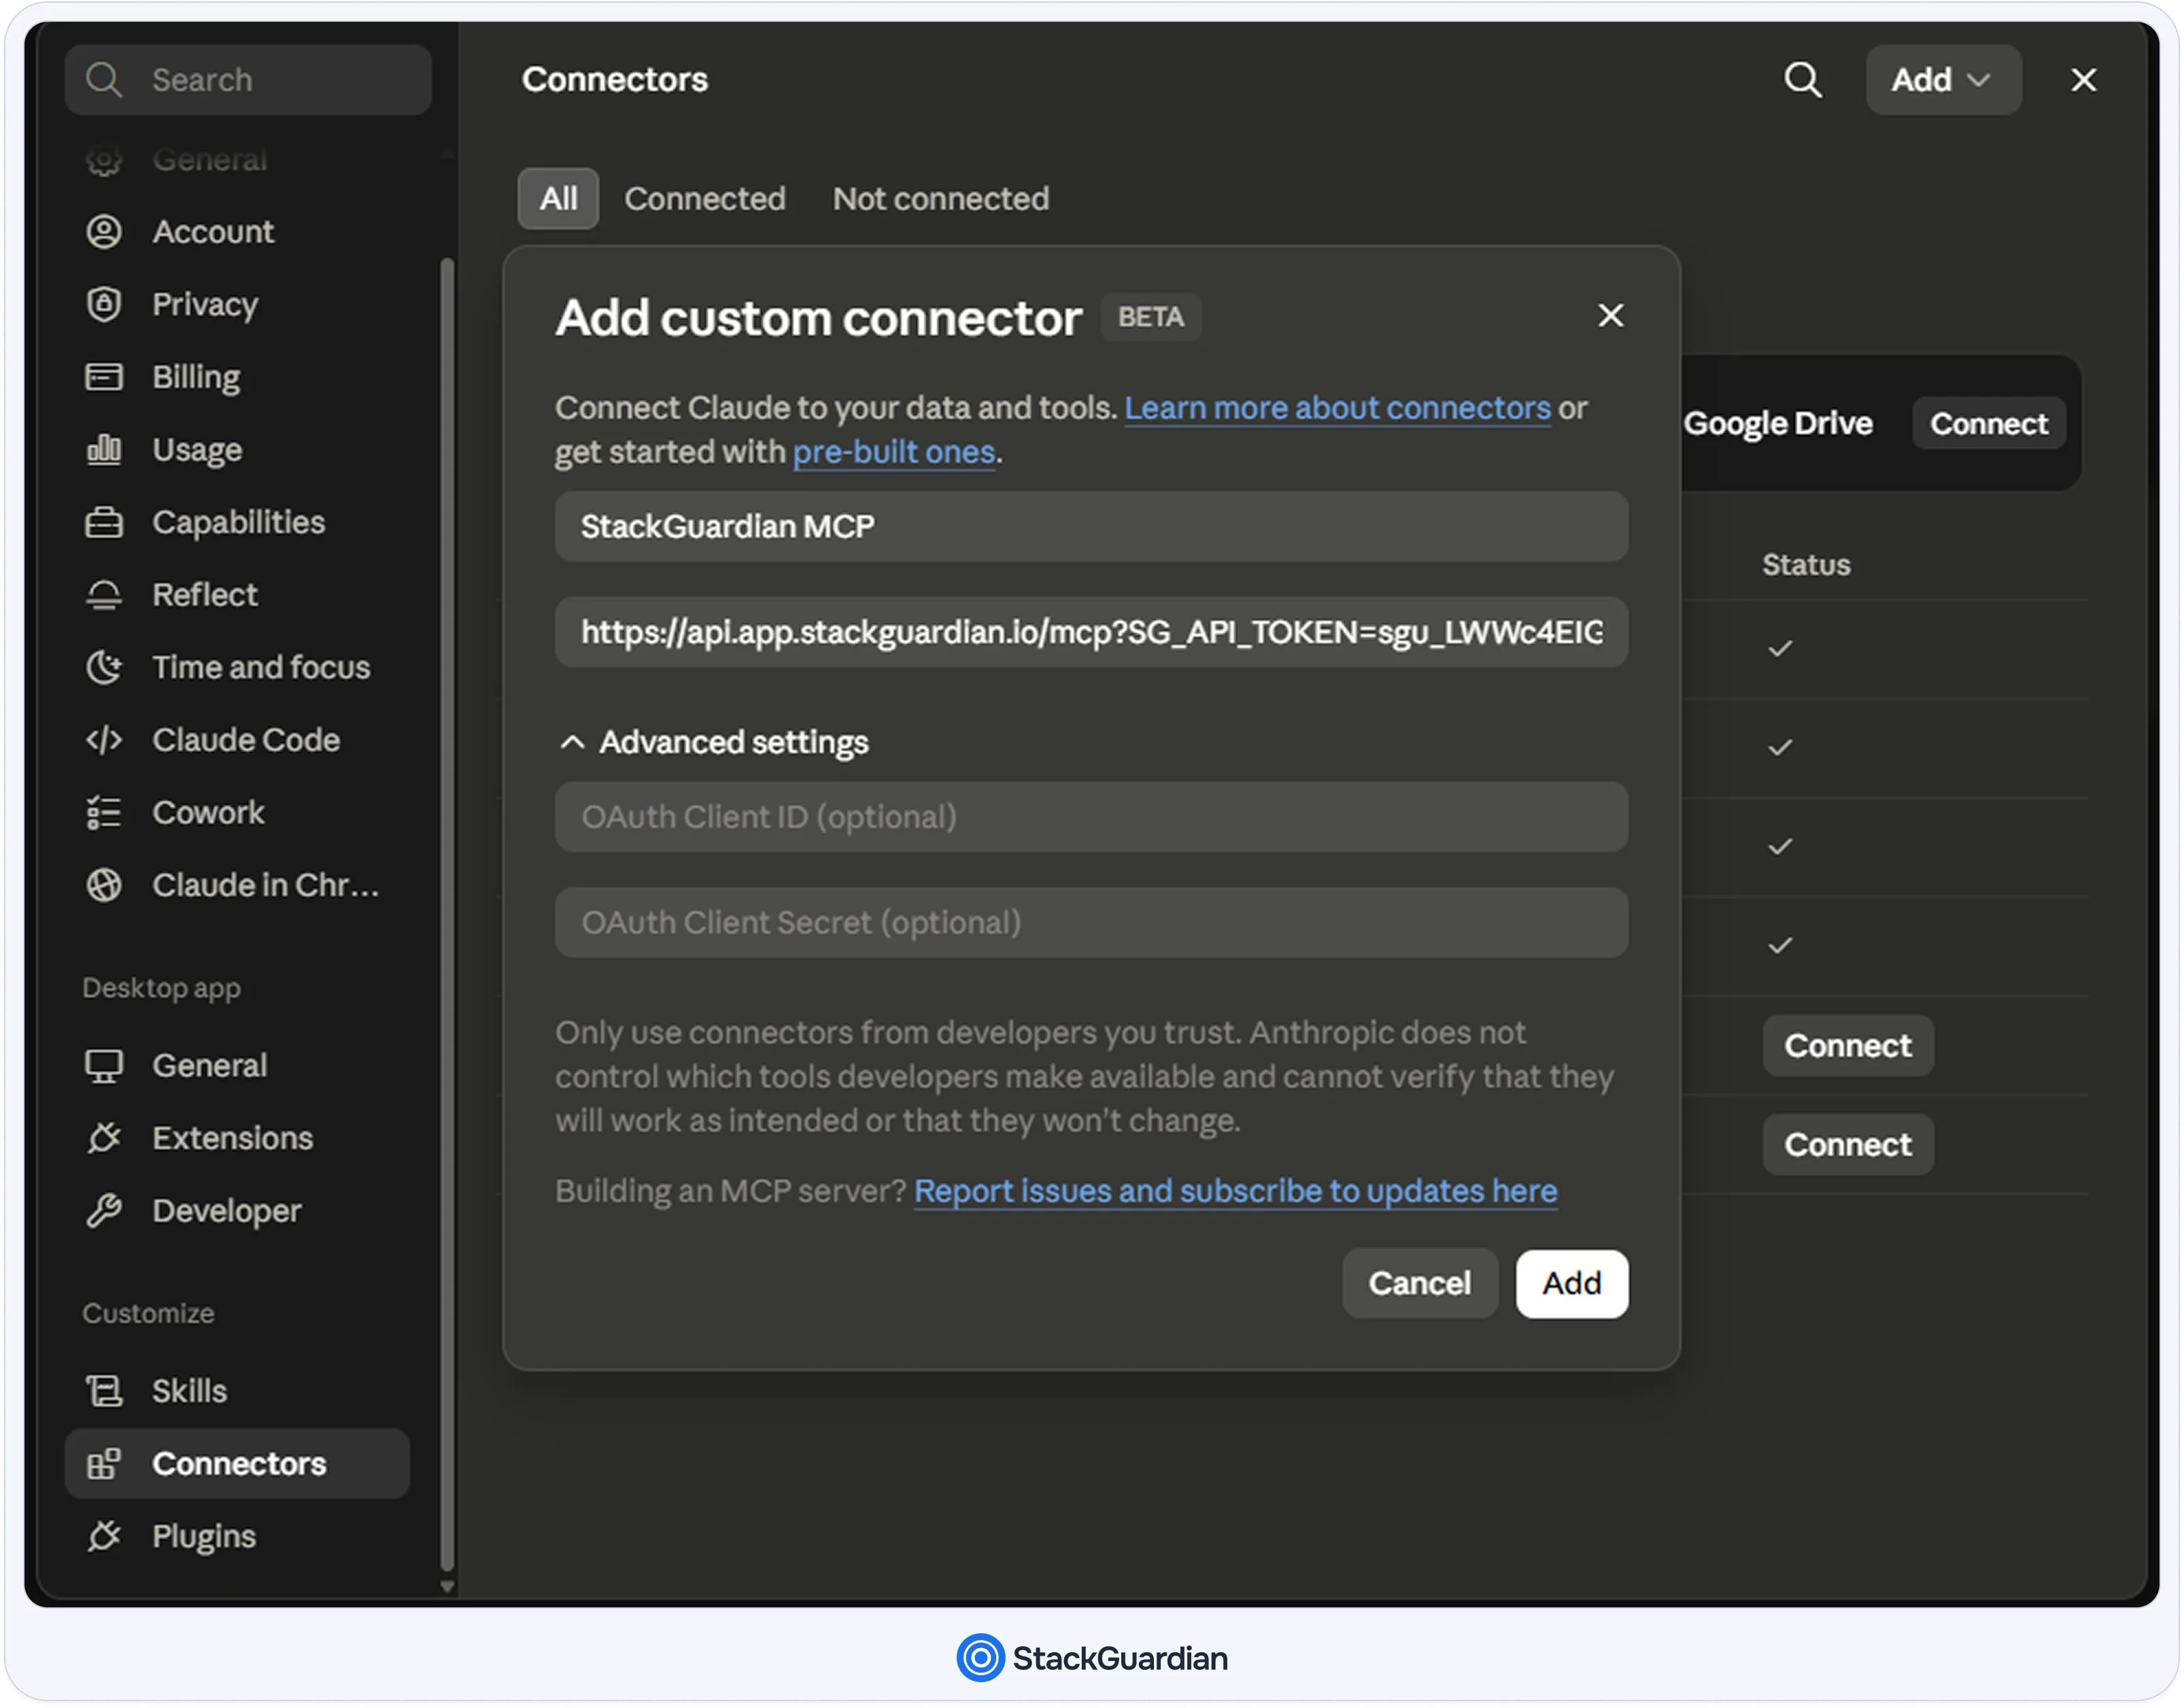Viewport: 2184px width, 1708px height.
Task: Open Usage via the bar chart icon
Action: 104,450
